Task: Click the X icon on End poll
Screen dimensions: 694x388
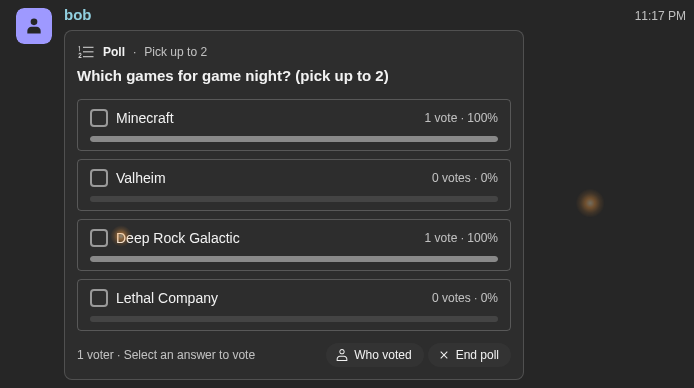Action: (x=444, y=355)
